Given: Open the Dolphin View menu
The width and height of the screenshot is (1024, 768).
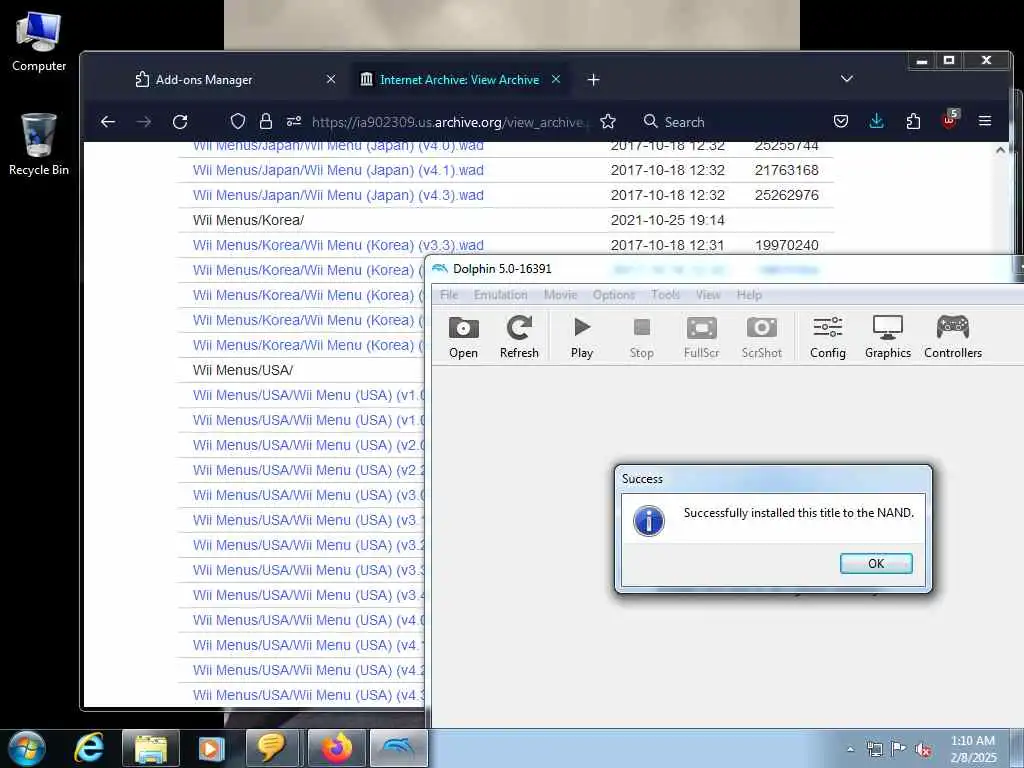Looking at the screenshot, I should tap(708, 295).
